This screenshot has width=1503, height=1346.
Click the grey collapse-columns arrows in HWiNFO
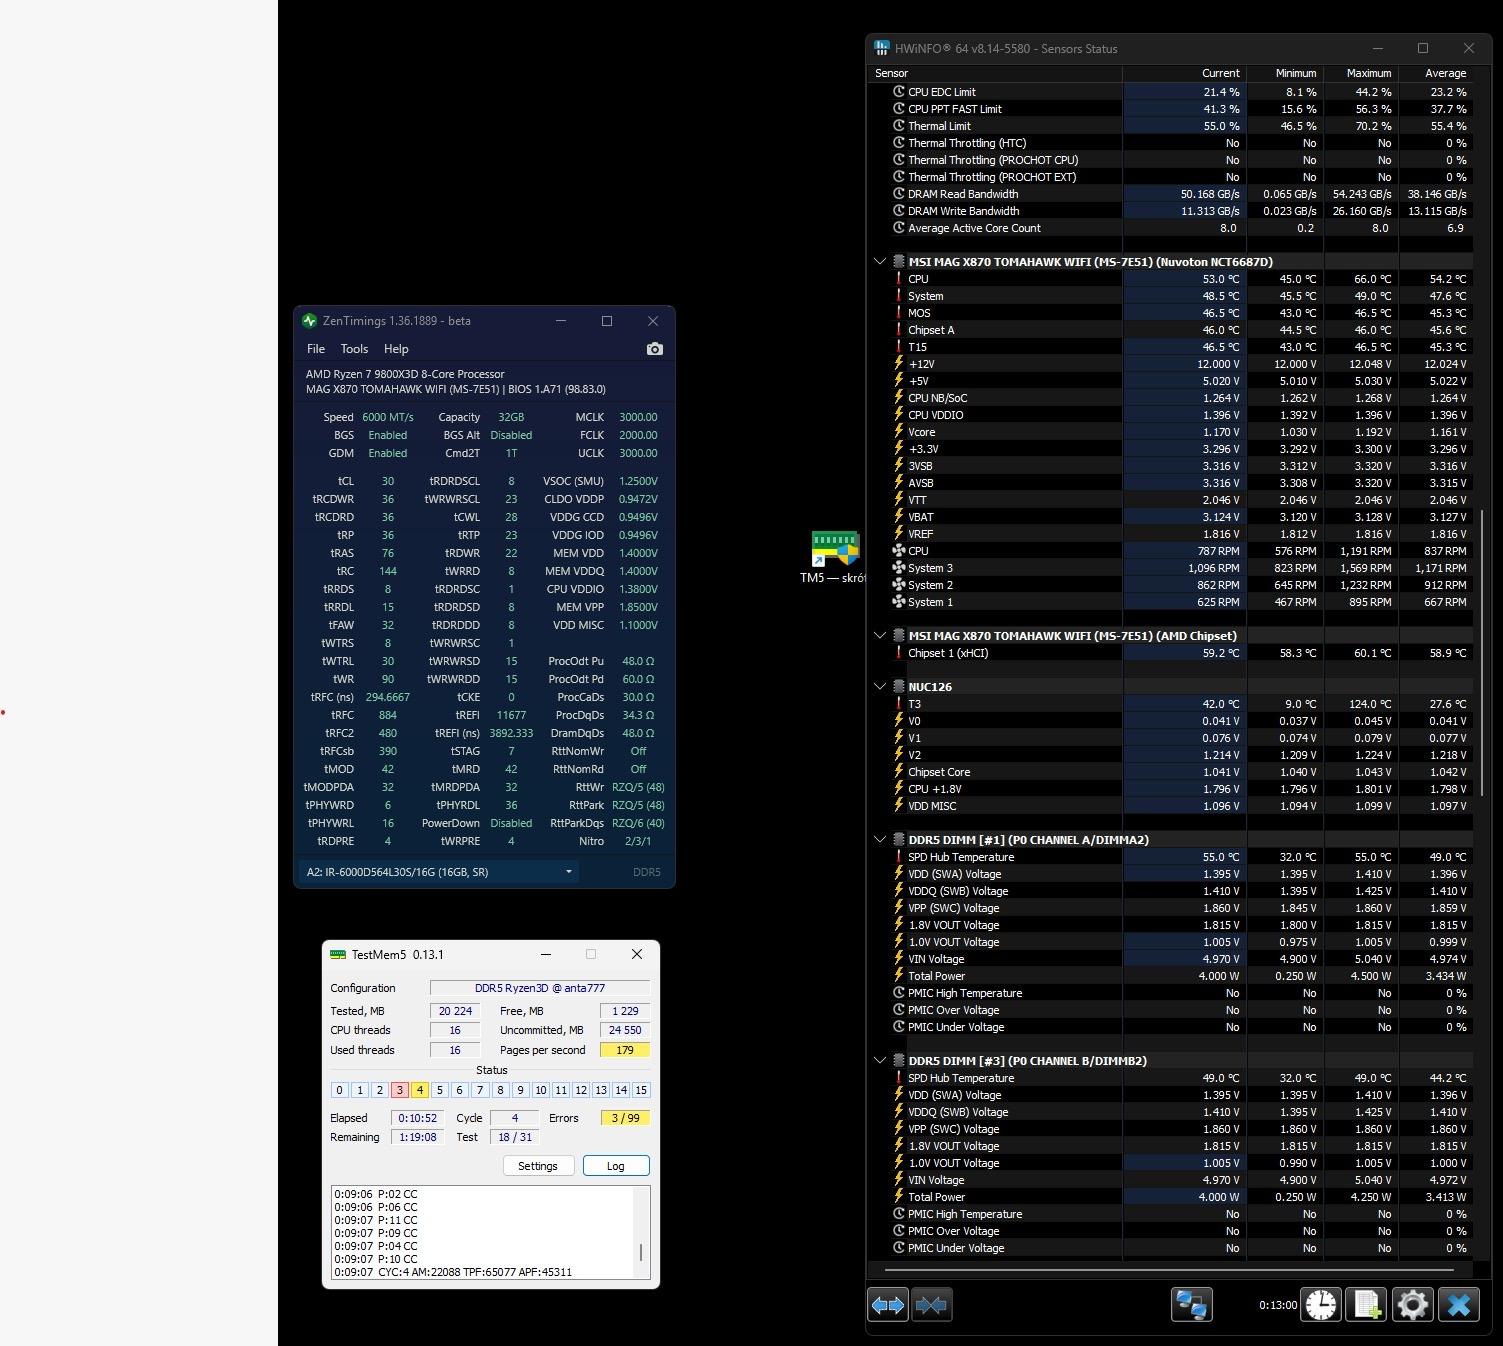click(x=931, y=1305)
